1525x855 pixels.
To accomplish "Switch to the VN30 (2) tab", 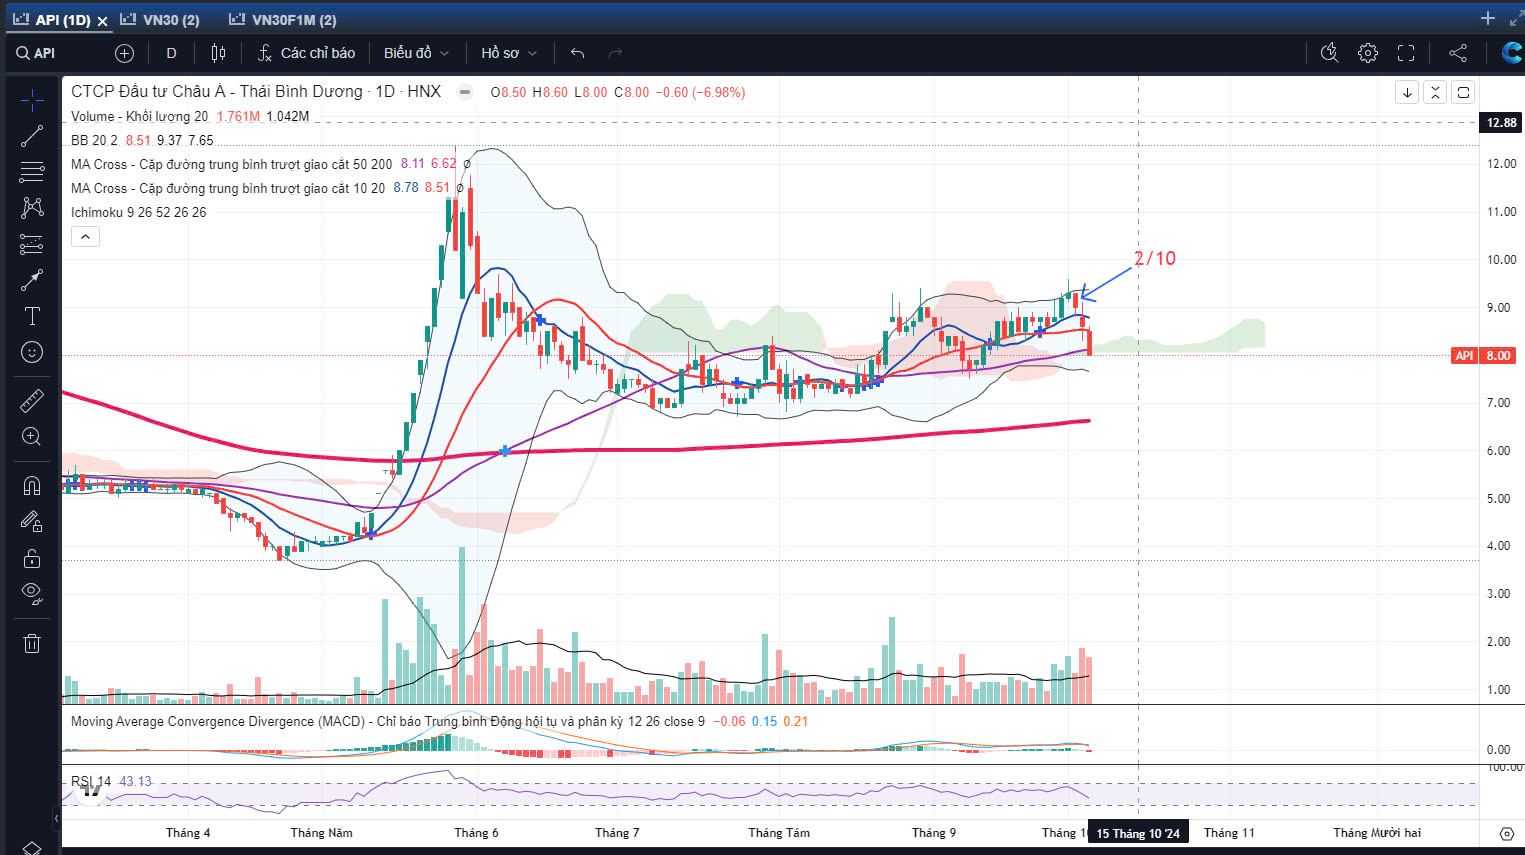I will pyautogui.click(x=160, y=20).
